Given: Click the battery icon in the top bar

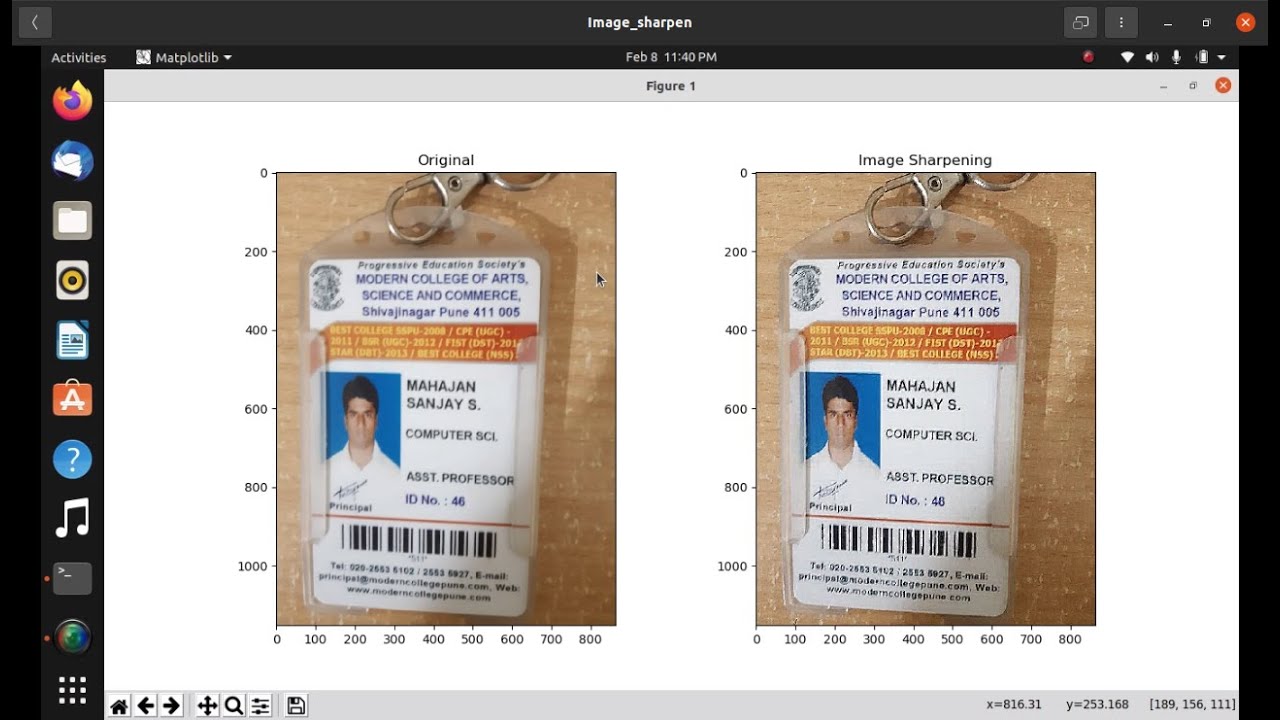Looking at the screenshot, I should [1203, 57].
